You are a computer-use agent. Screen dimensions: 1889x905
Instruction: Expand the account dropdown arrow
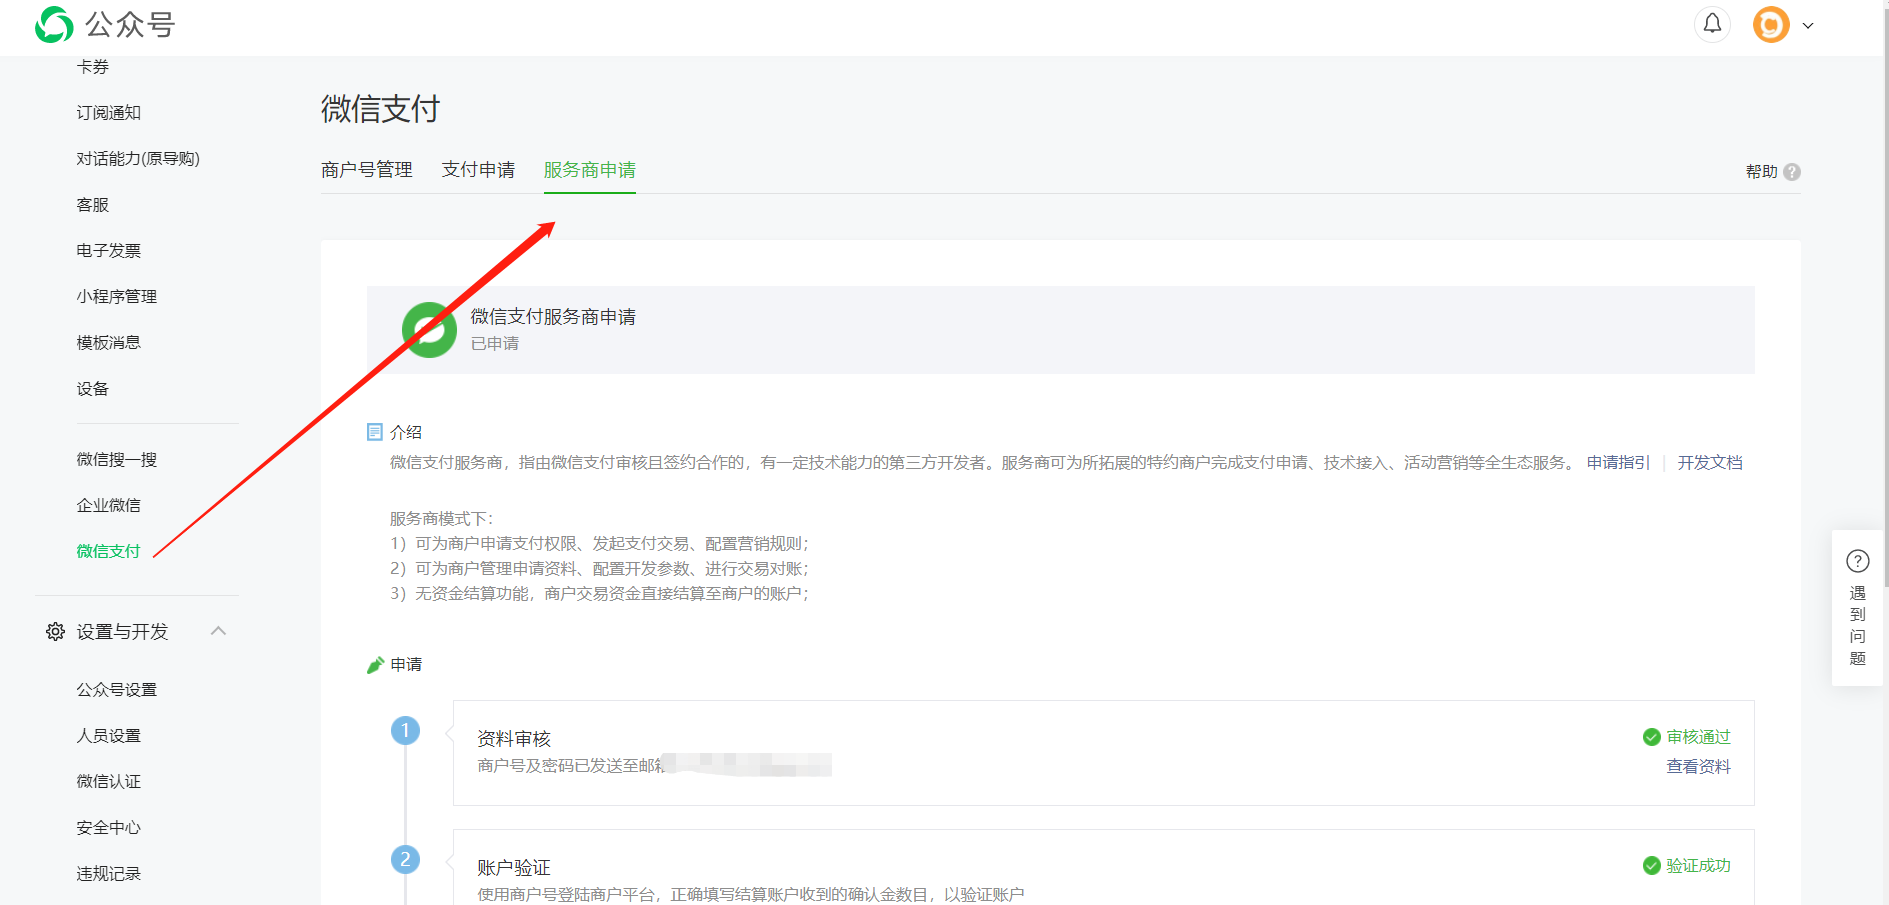[x=1808, y=26]
